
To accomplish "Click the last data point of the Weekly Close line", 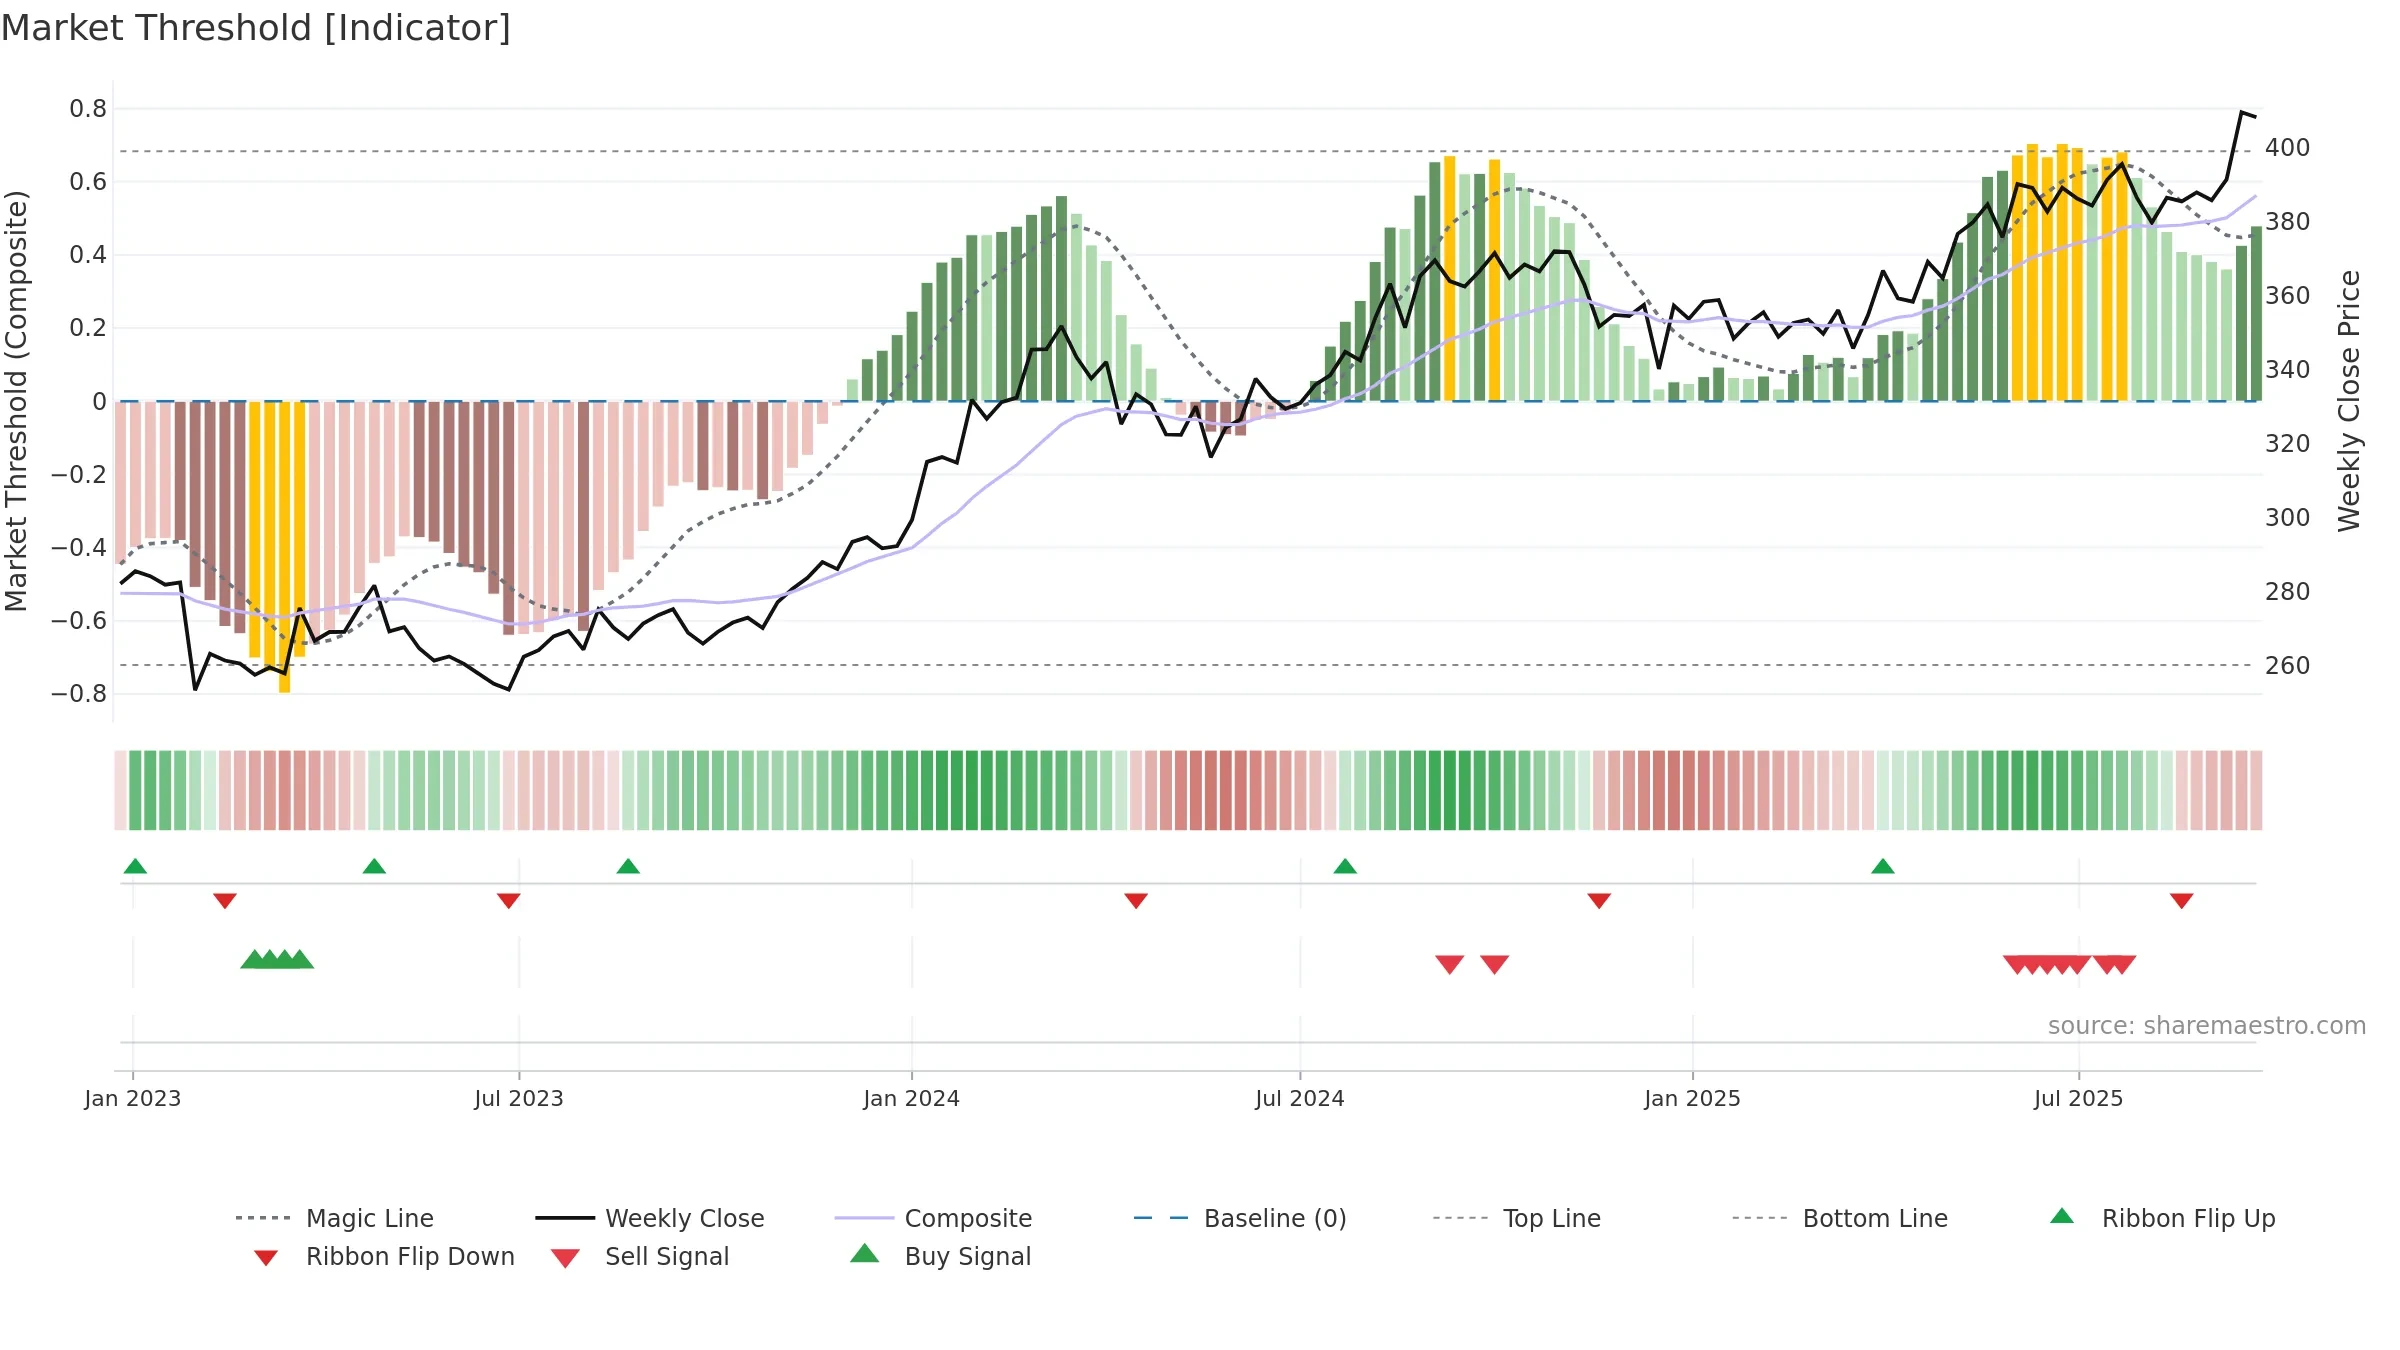I will (x=2256, y=117).
